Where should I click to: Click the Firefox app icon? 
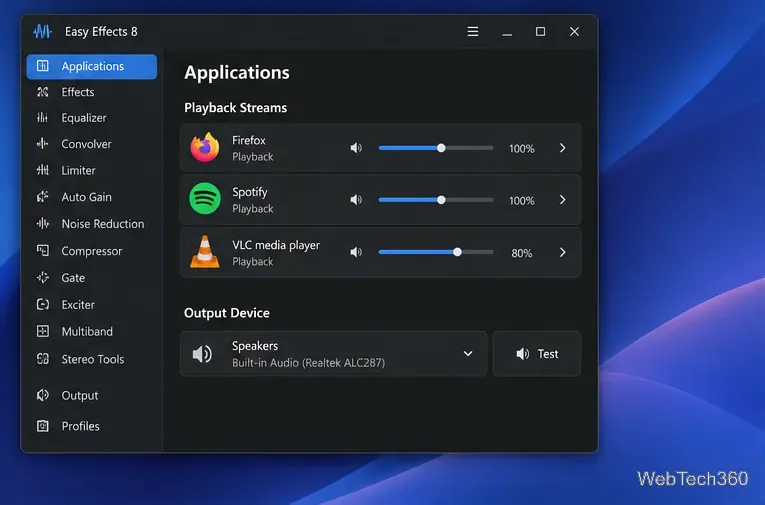(205, 147)
